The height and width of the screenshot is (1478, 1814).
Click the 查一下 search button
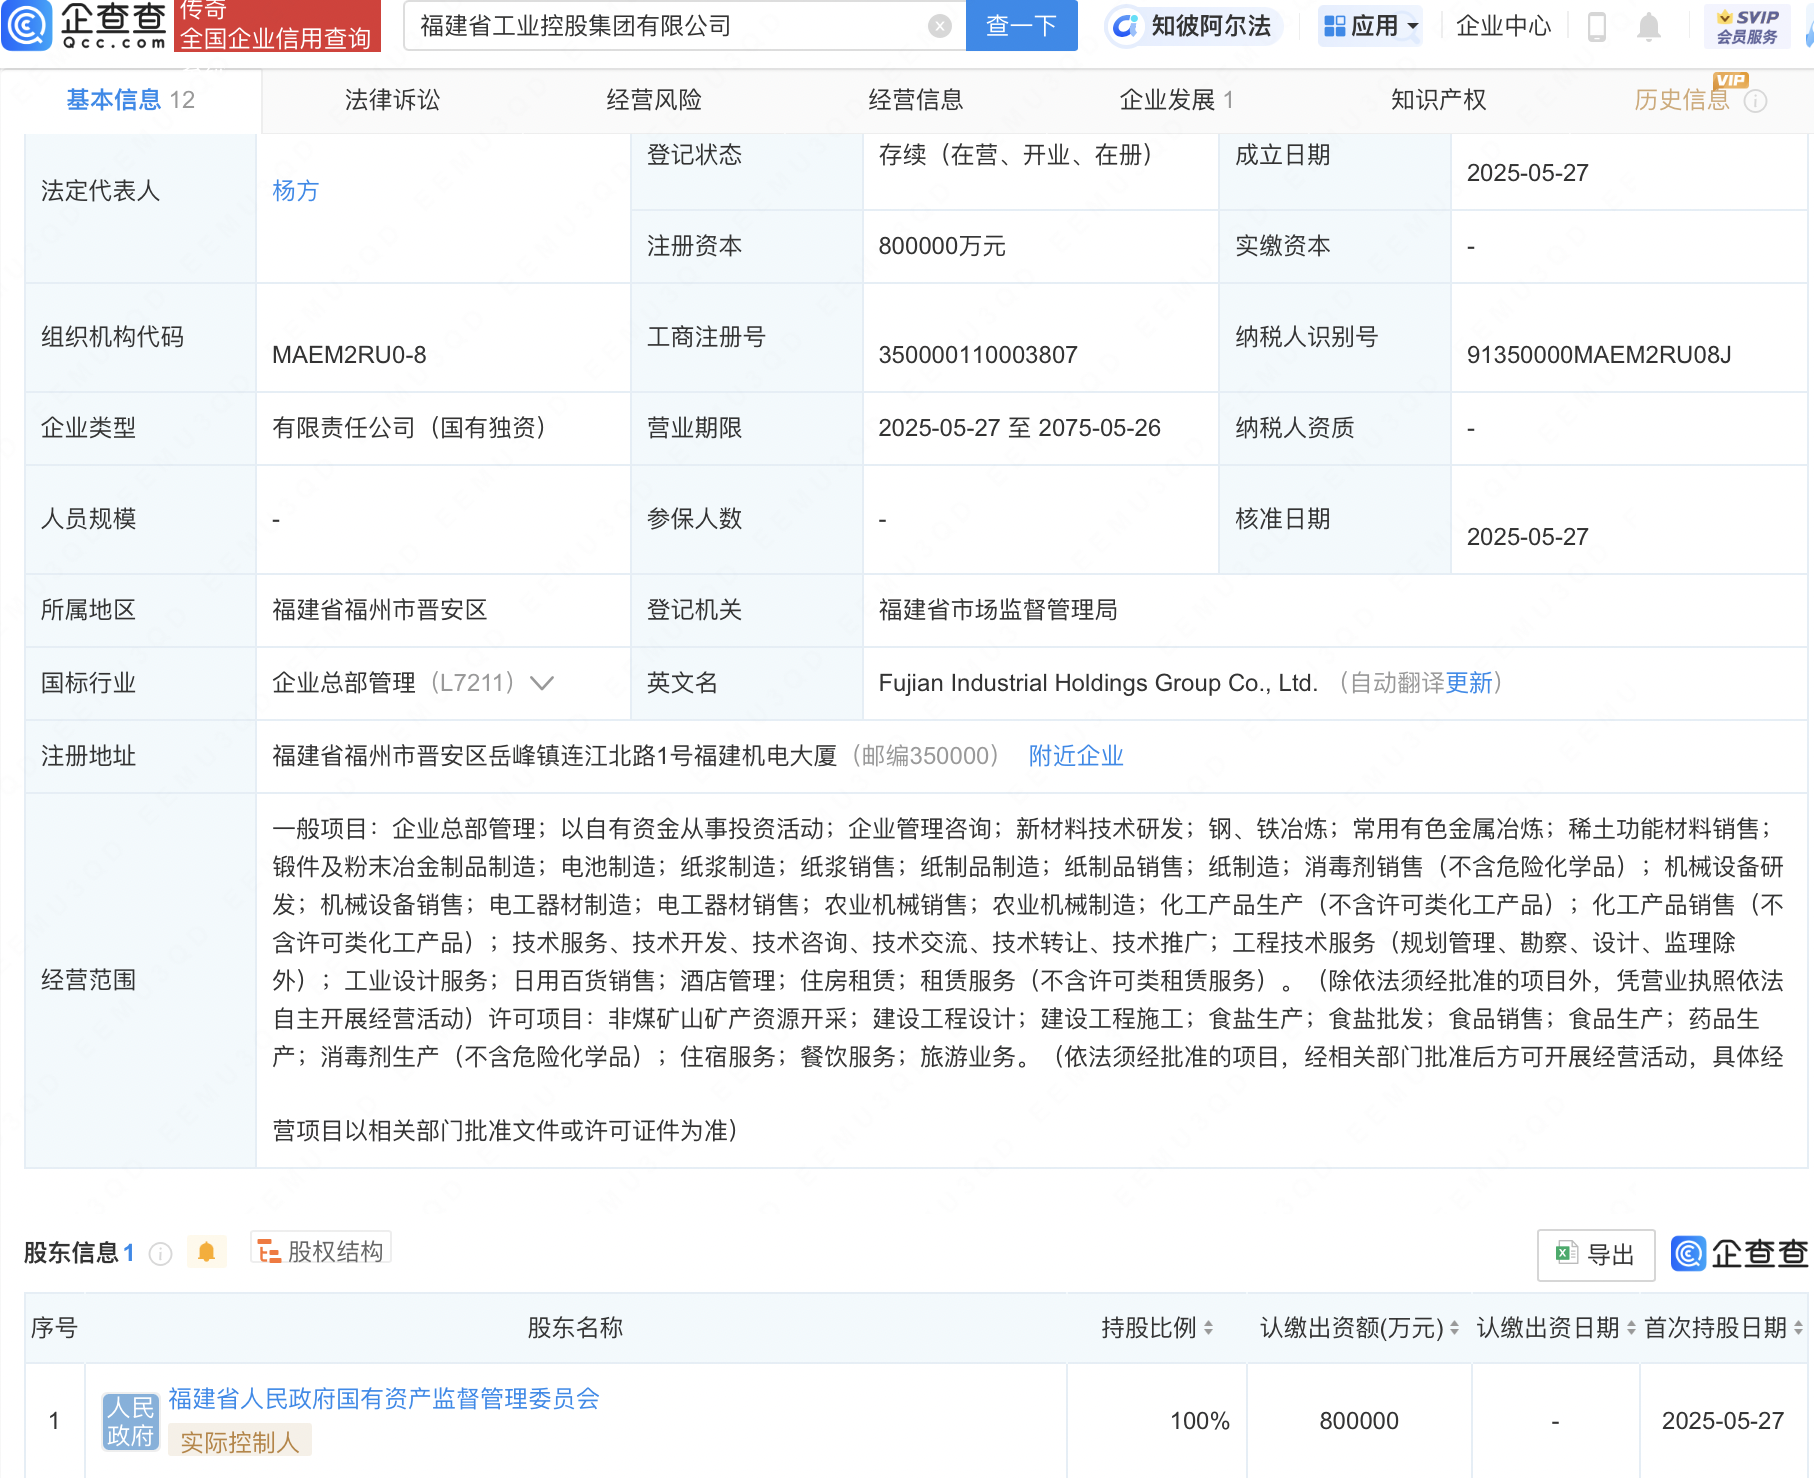pyautogui.click(x=1021, y=26)
